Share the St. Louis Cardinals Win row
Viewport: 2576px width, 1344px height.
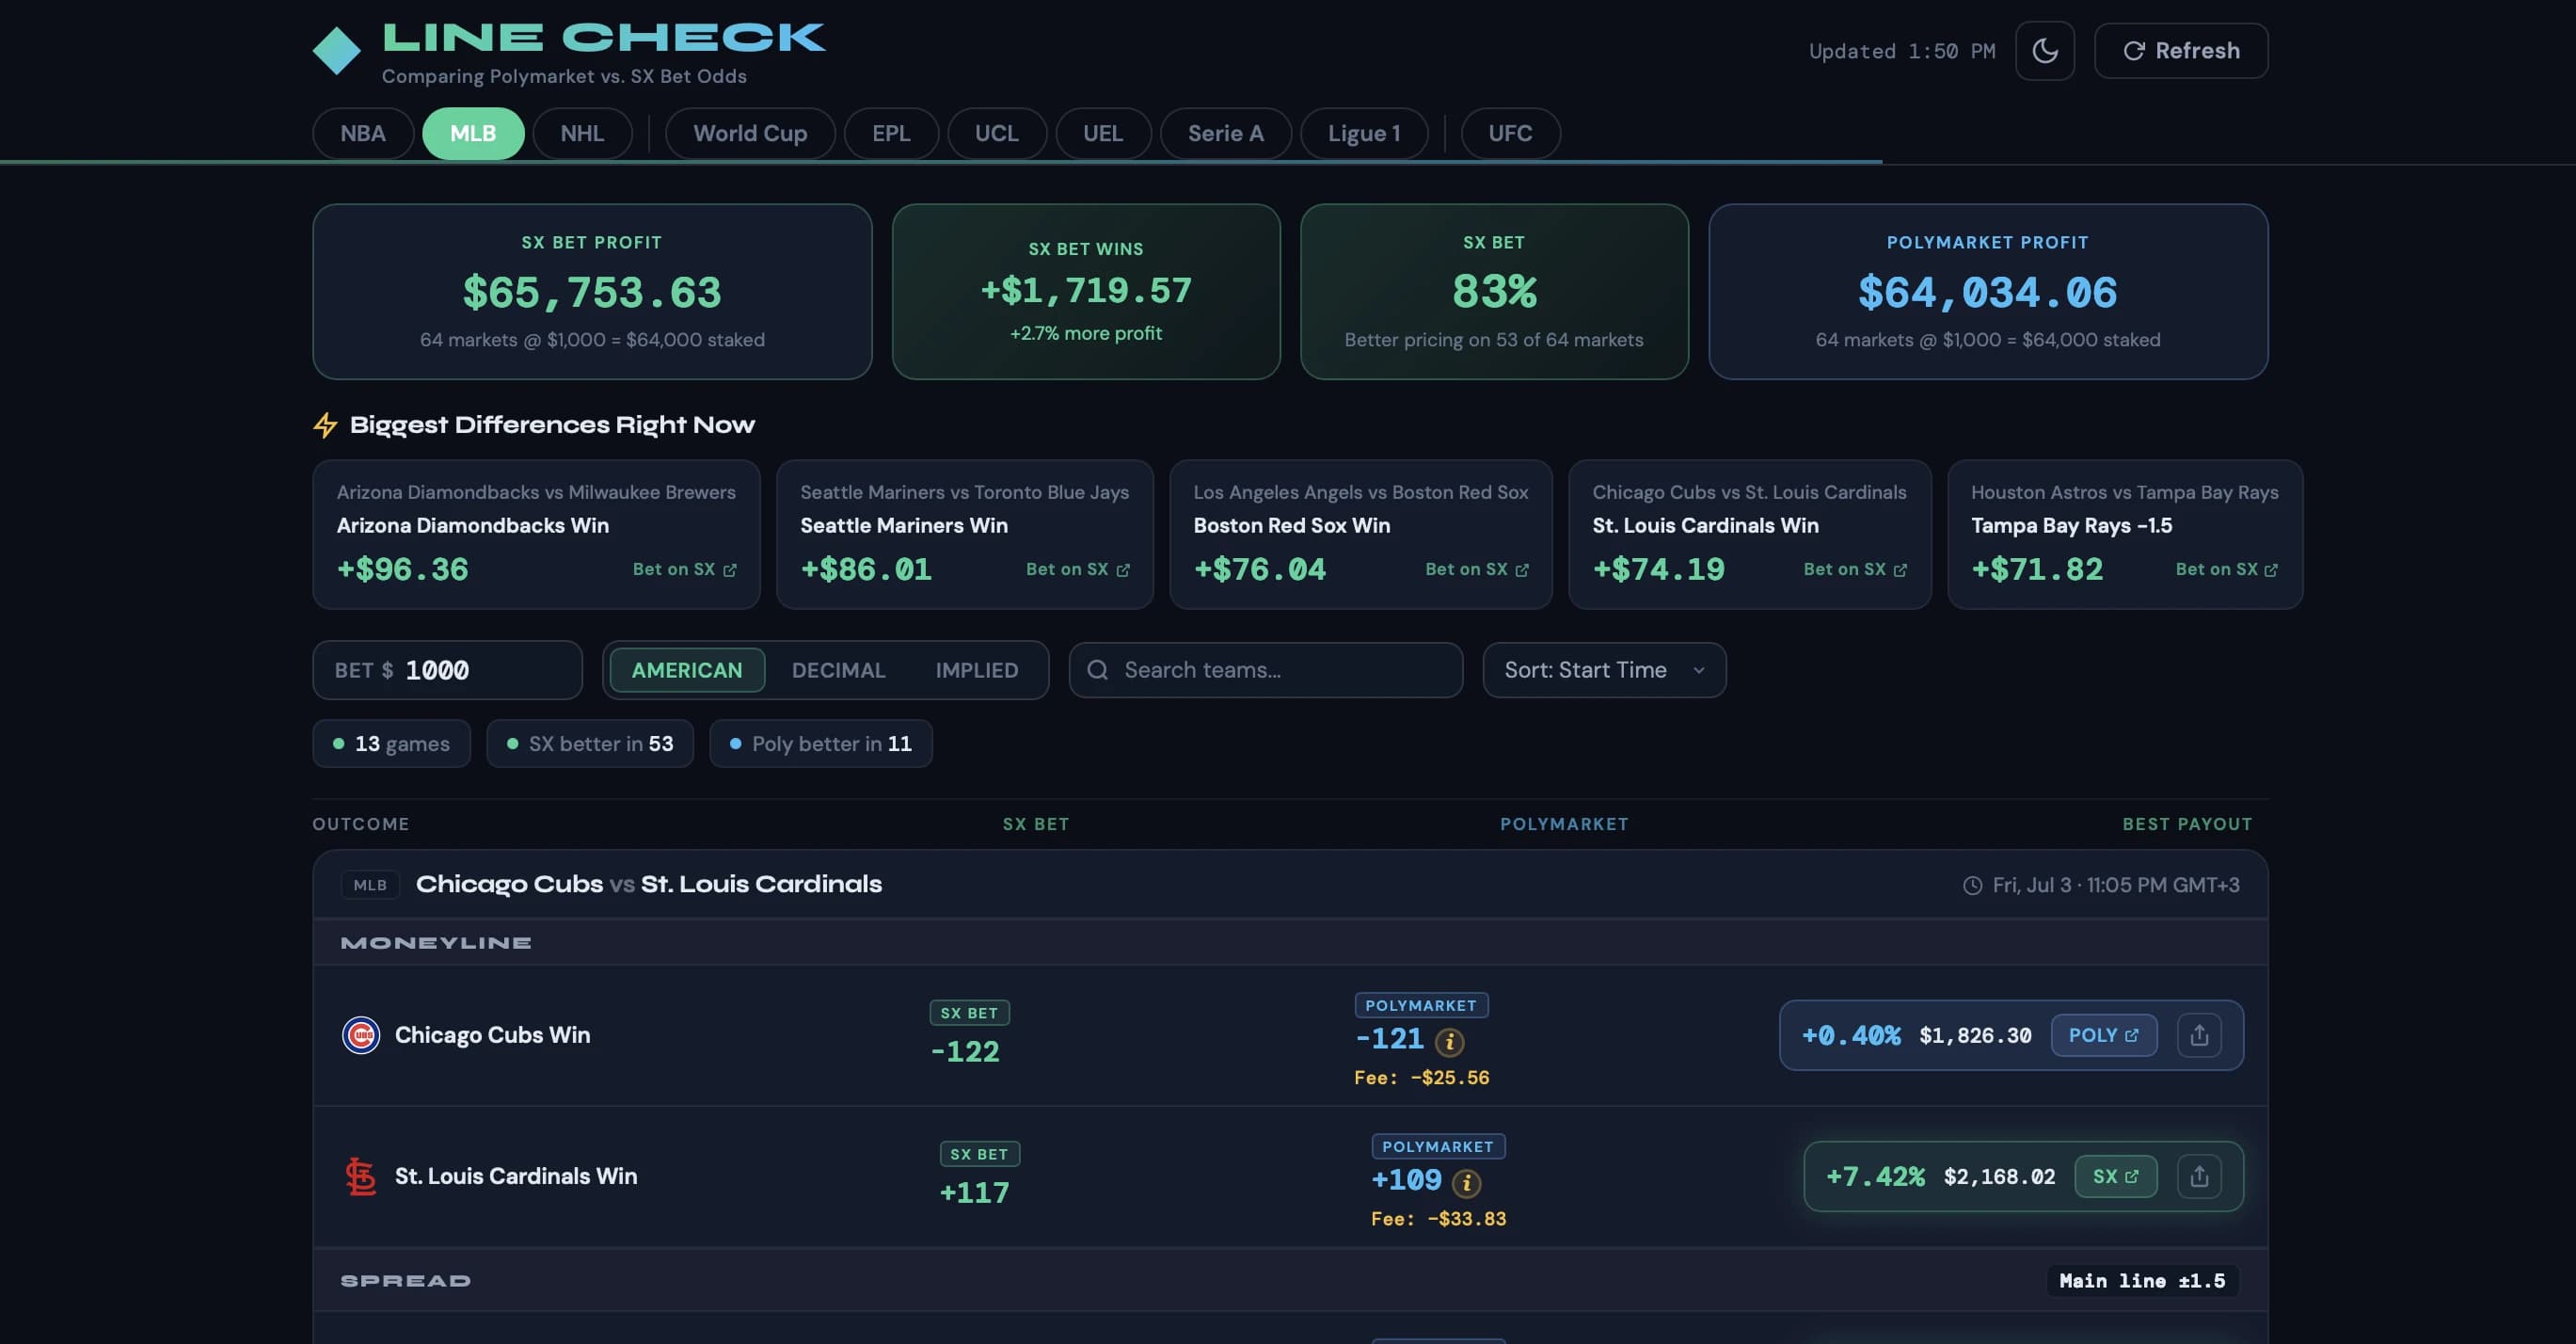(x=2199, y=1176)
